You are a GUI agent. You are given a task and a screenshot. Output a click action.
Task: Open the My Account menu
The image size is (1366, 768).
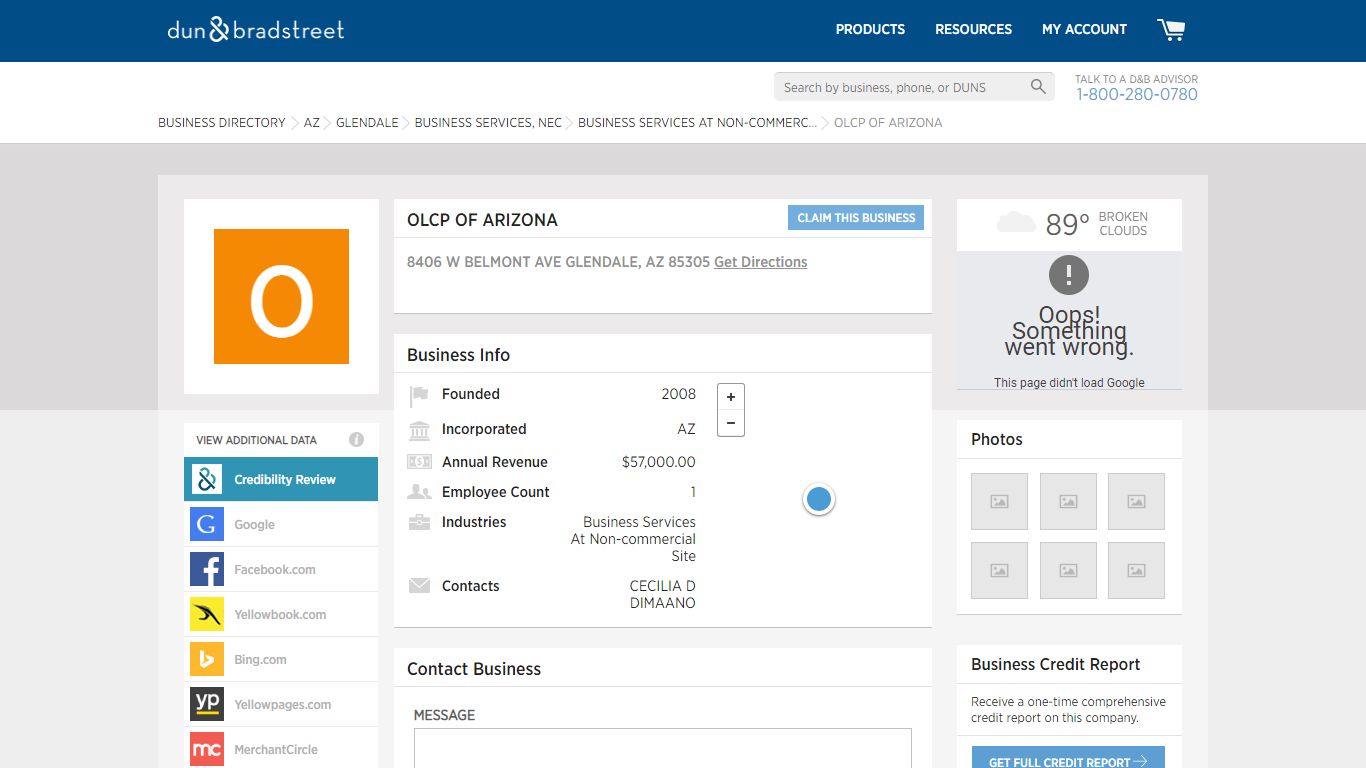click(x=1084, y=30)
